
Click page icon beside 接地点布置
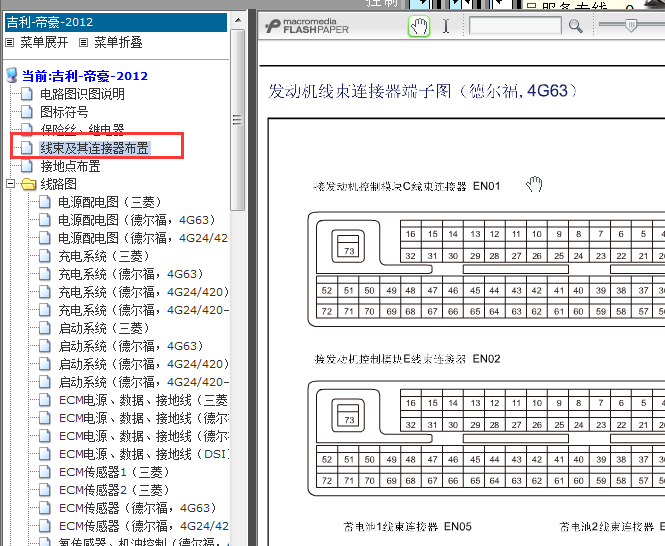pos(27,166)
